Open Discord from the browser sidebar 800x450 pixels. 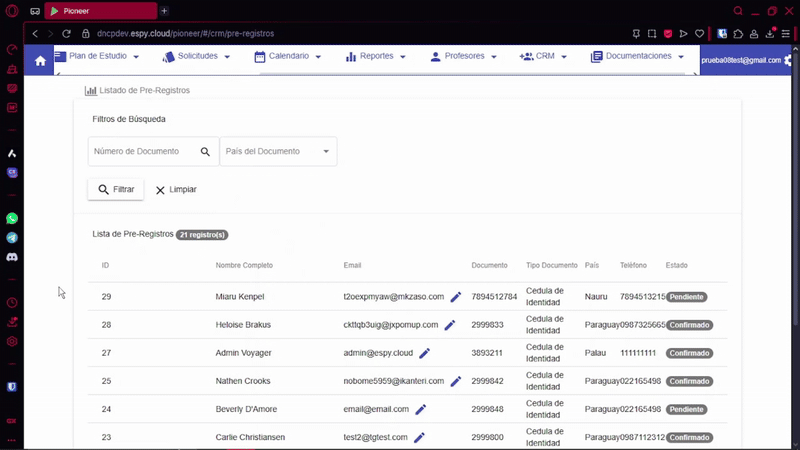point(12,258)
